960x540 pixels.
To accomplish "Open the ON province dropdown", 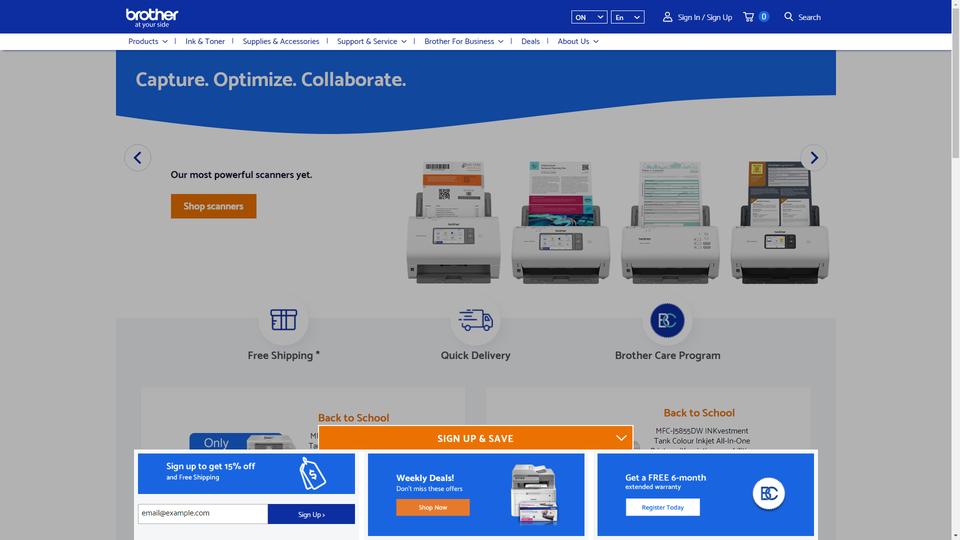I will [x=589, y=17].
